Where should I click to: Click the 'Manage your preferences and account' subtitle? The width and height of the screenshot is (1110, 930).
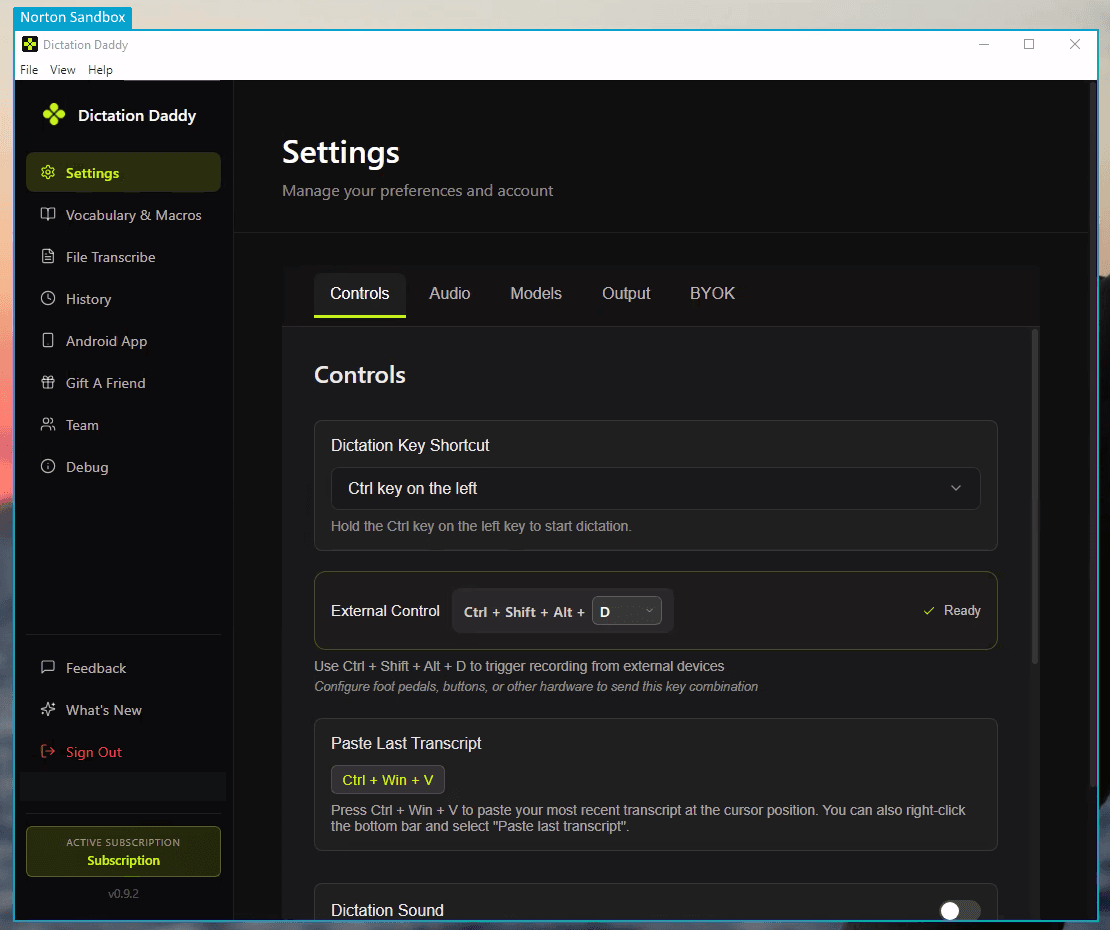(418, 190)
